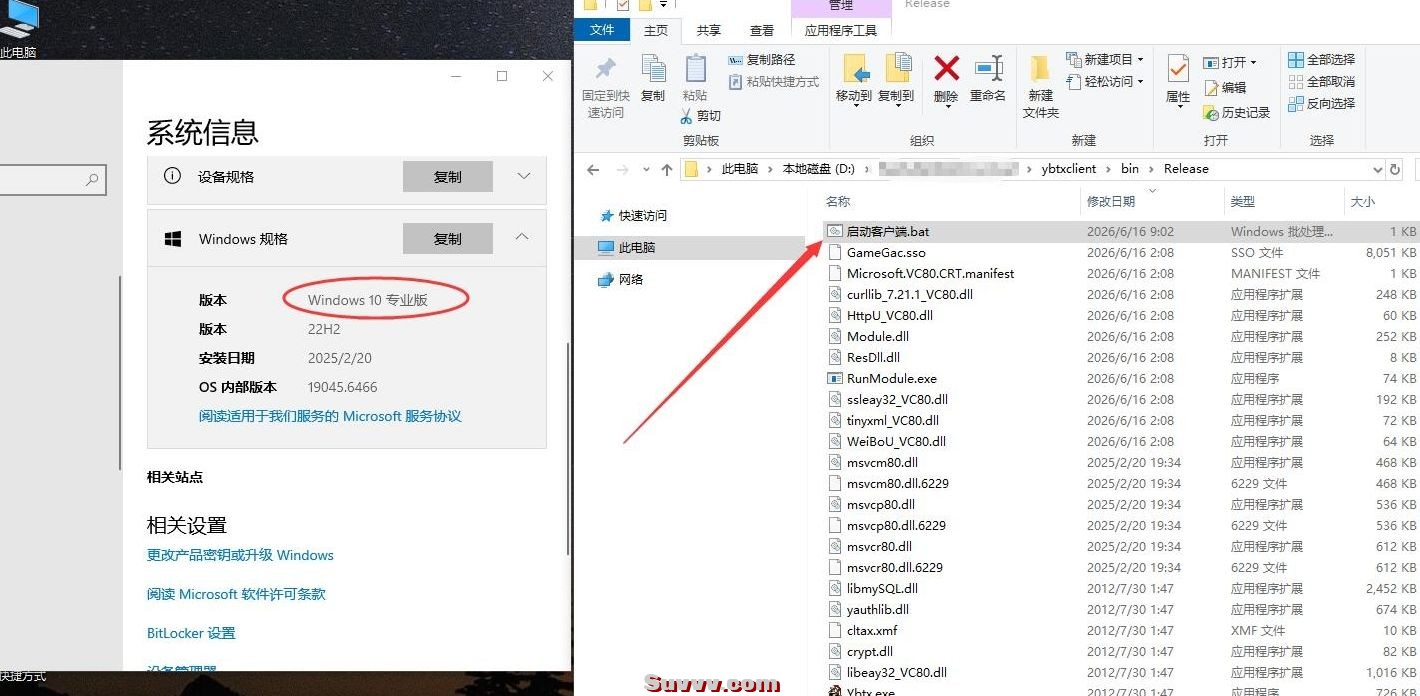Click the quick access toolbar properties checkmark icon
The width and height of the screenshot is (1420, 696).
pos(623,5)
